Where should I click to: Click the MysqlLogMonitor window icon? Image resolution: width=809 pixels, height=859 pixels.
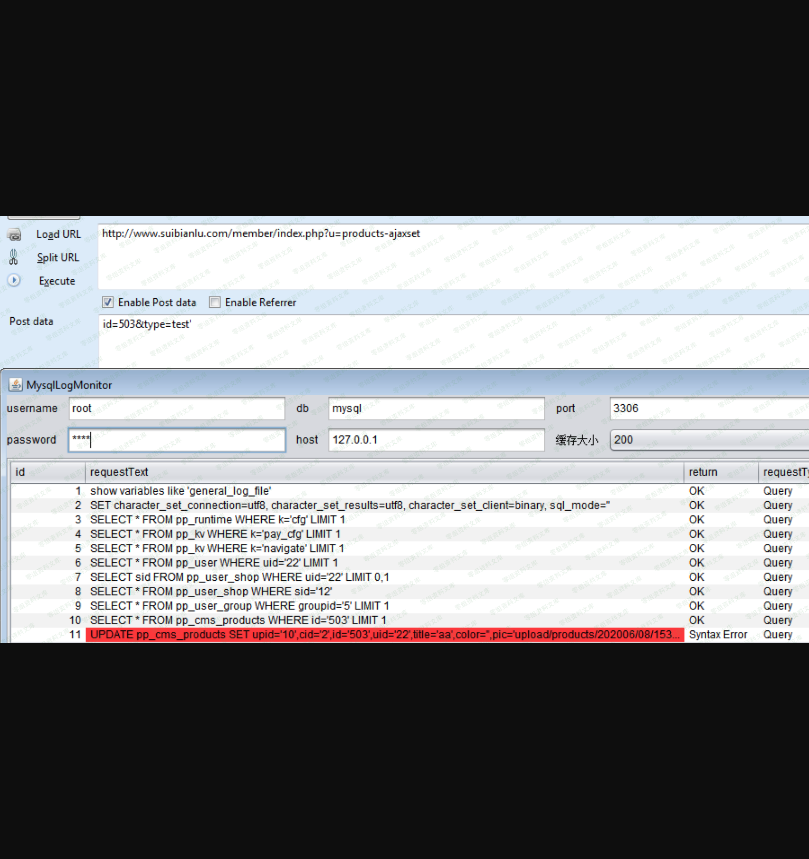(x=15, y=385)
